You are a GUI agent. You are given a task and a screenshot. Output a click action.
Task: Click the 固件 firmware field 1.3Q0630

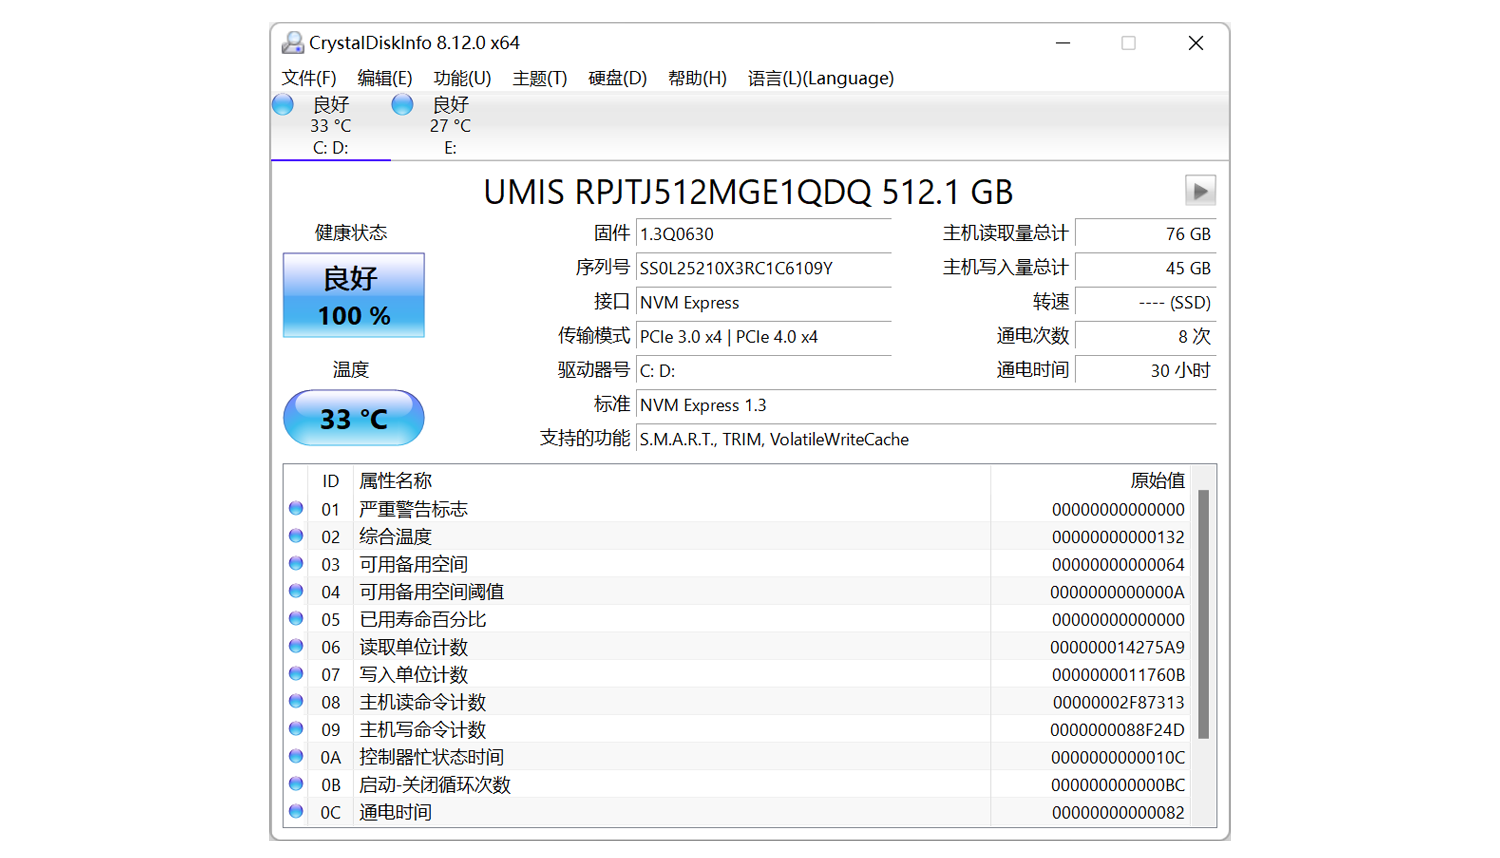(x=764, y=234)
